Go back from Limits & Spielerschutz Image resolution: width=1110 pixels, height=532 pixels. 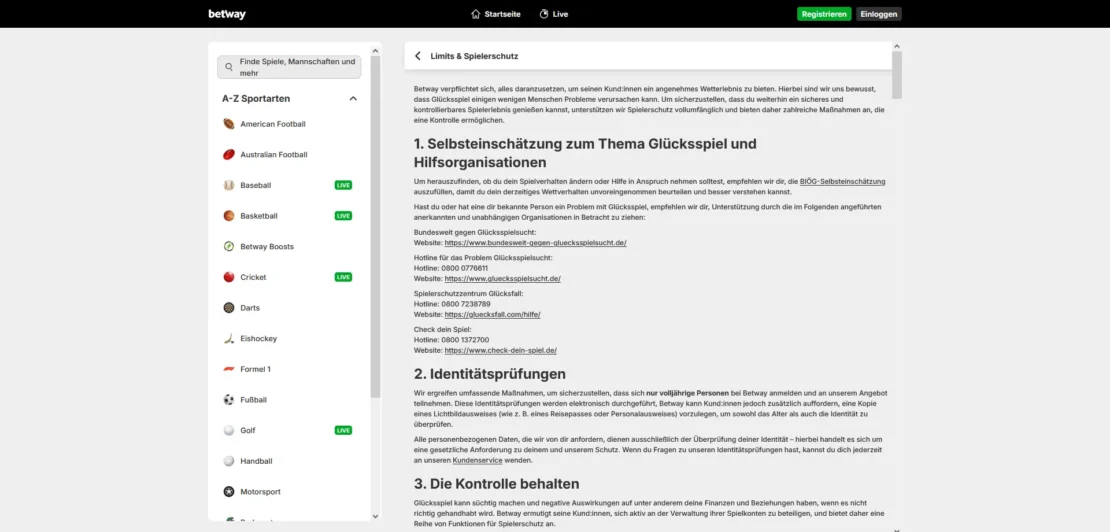coord(418,56)
